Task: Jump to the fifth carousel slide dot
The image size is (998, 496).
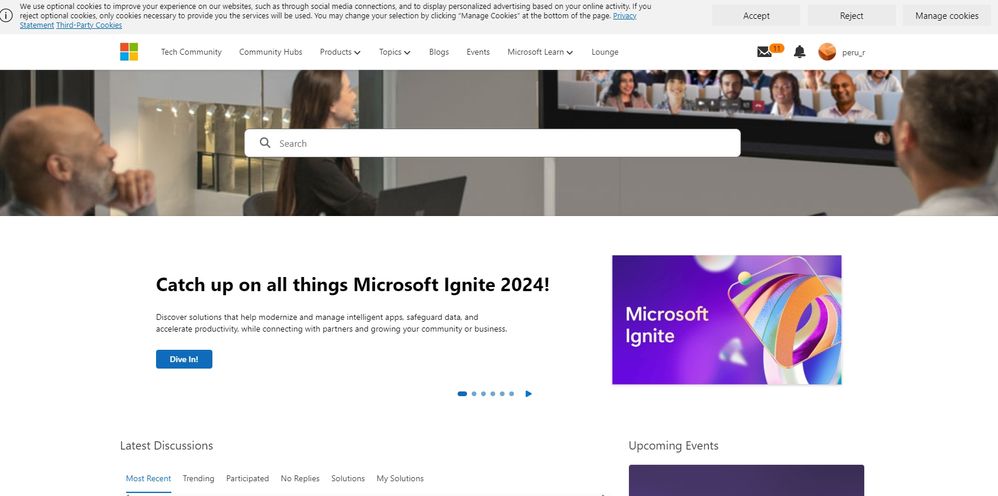Action: [502, 393]
